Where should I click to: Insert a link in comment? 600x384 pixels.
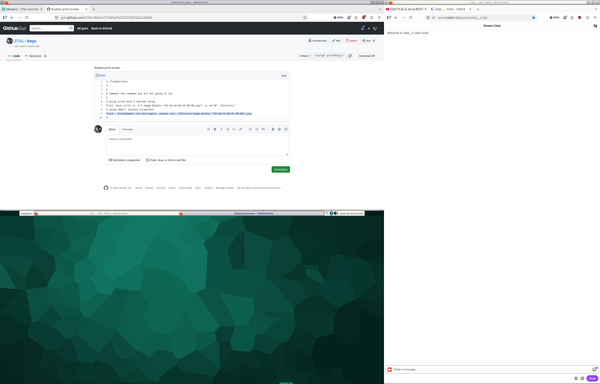241,129
